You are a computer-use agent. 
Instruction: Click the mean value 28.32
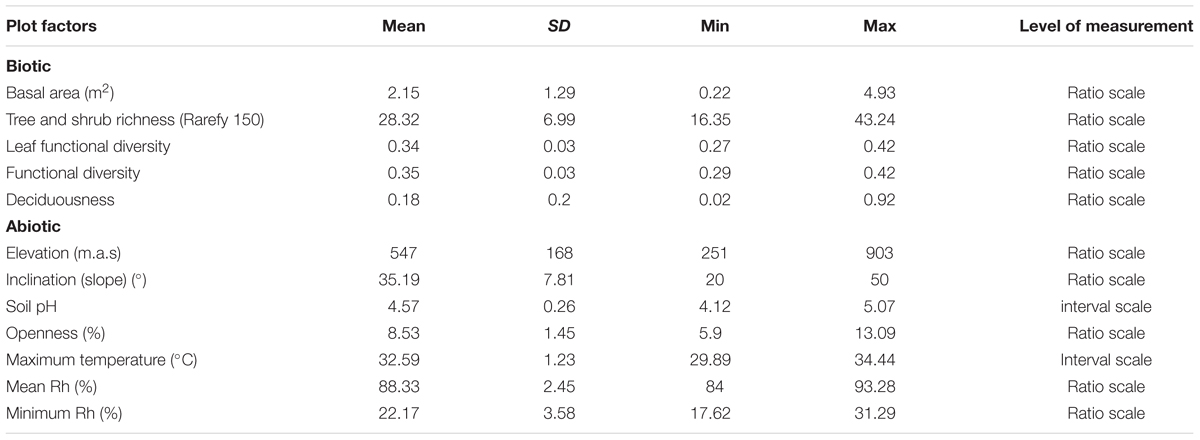[x=404, y=120]
